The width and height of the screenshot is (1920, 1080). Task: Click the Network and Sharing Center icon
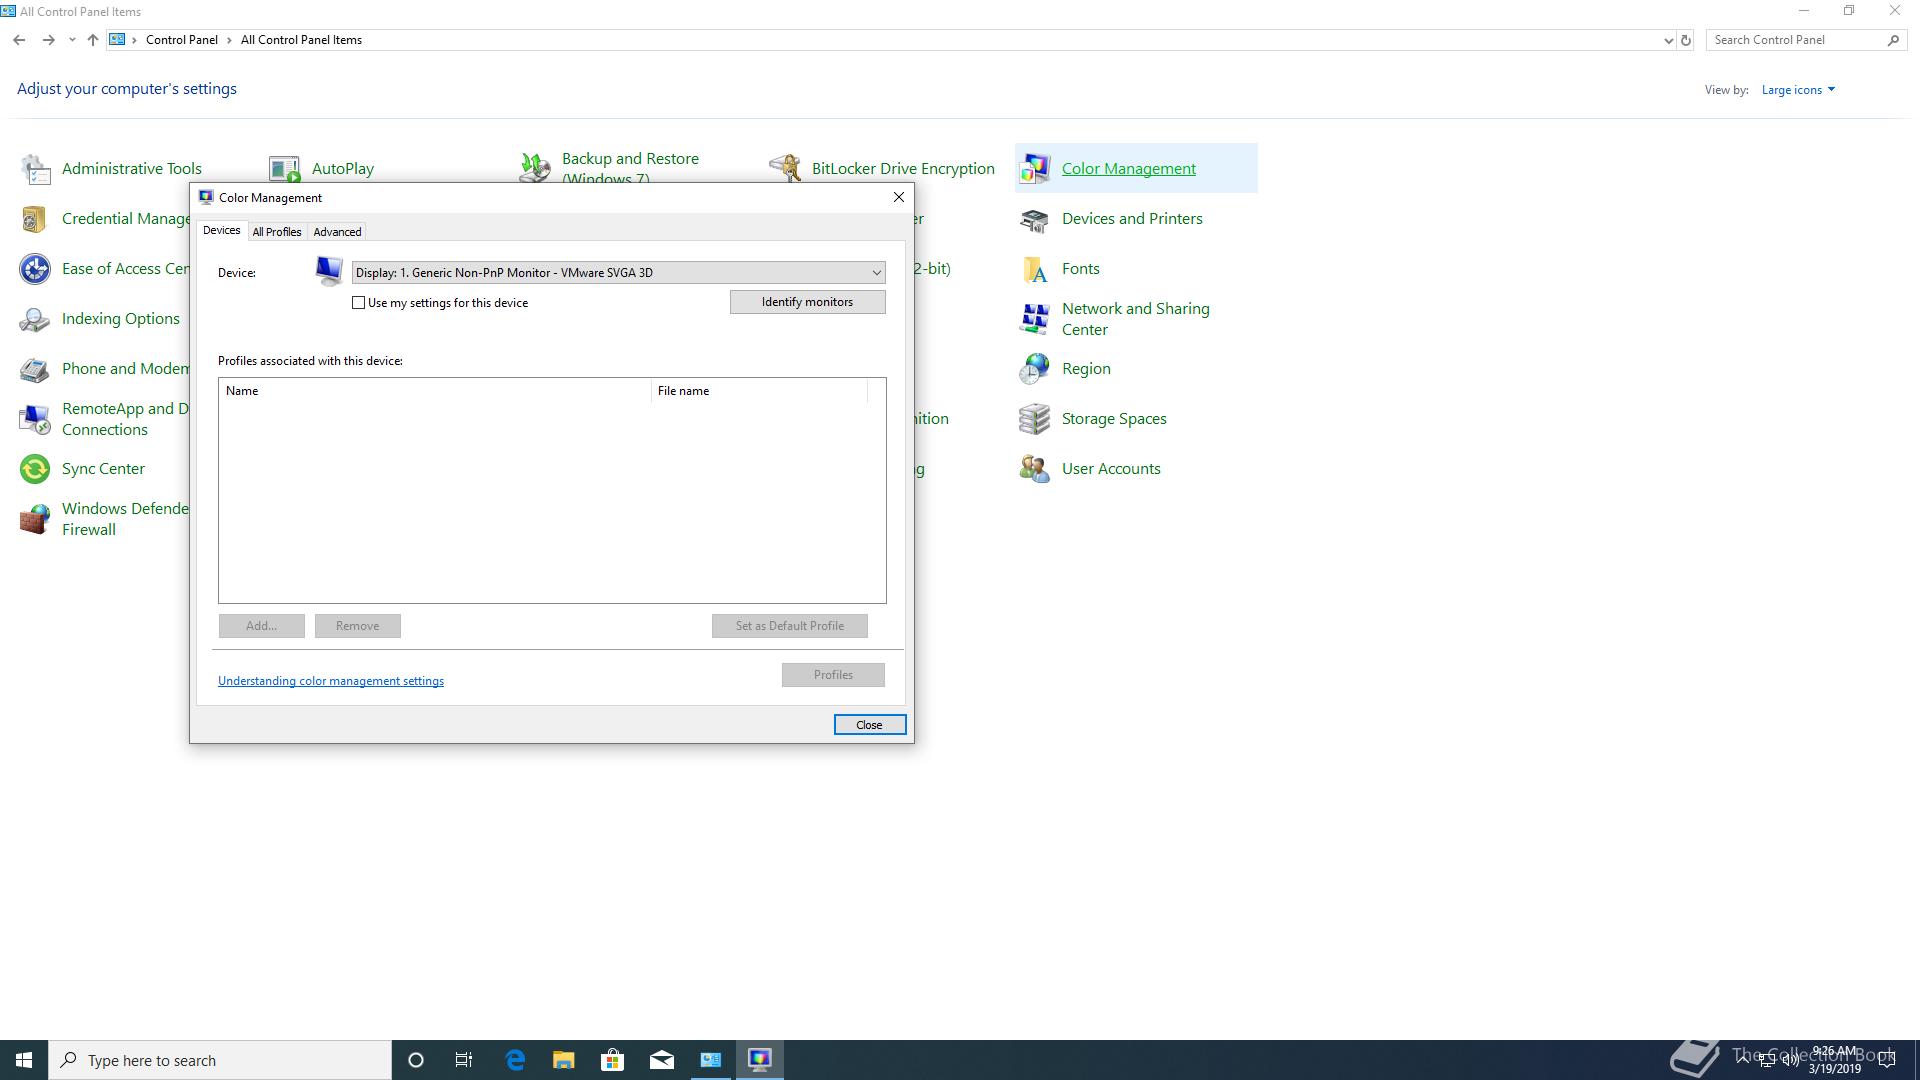pos(1034,319)
